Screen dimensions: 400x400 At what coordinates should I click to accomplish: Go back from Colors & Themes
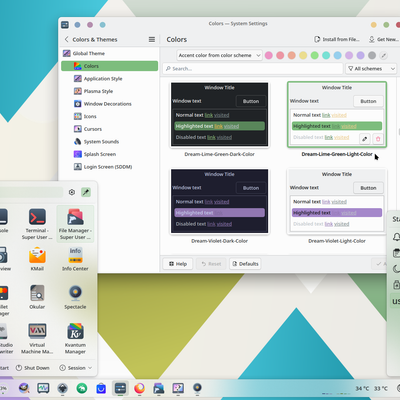tap(66, 39)
